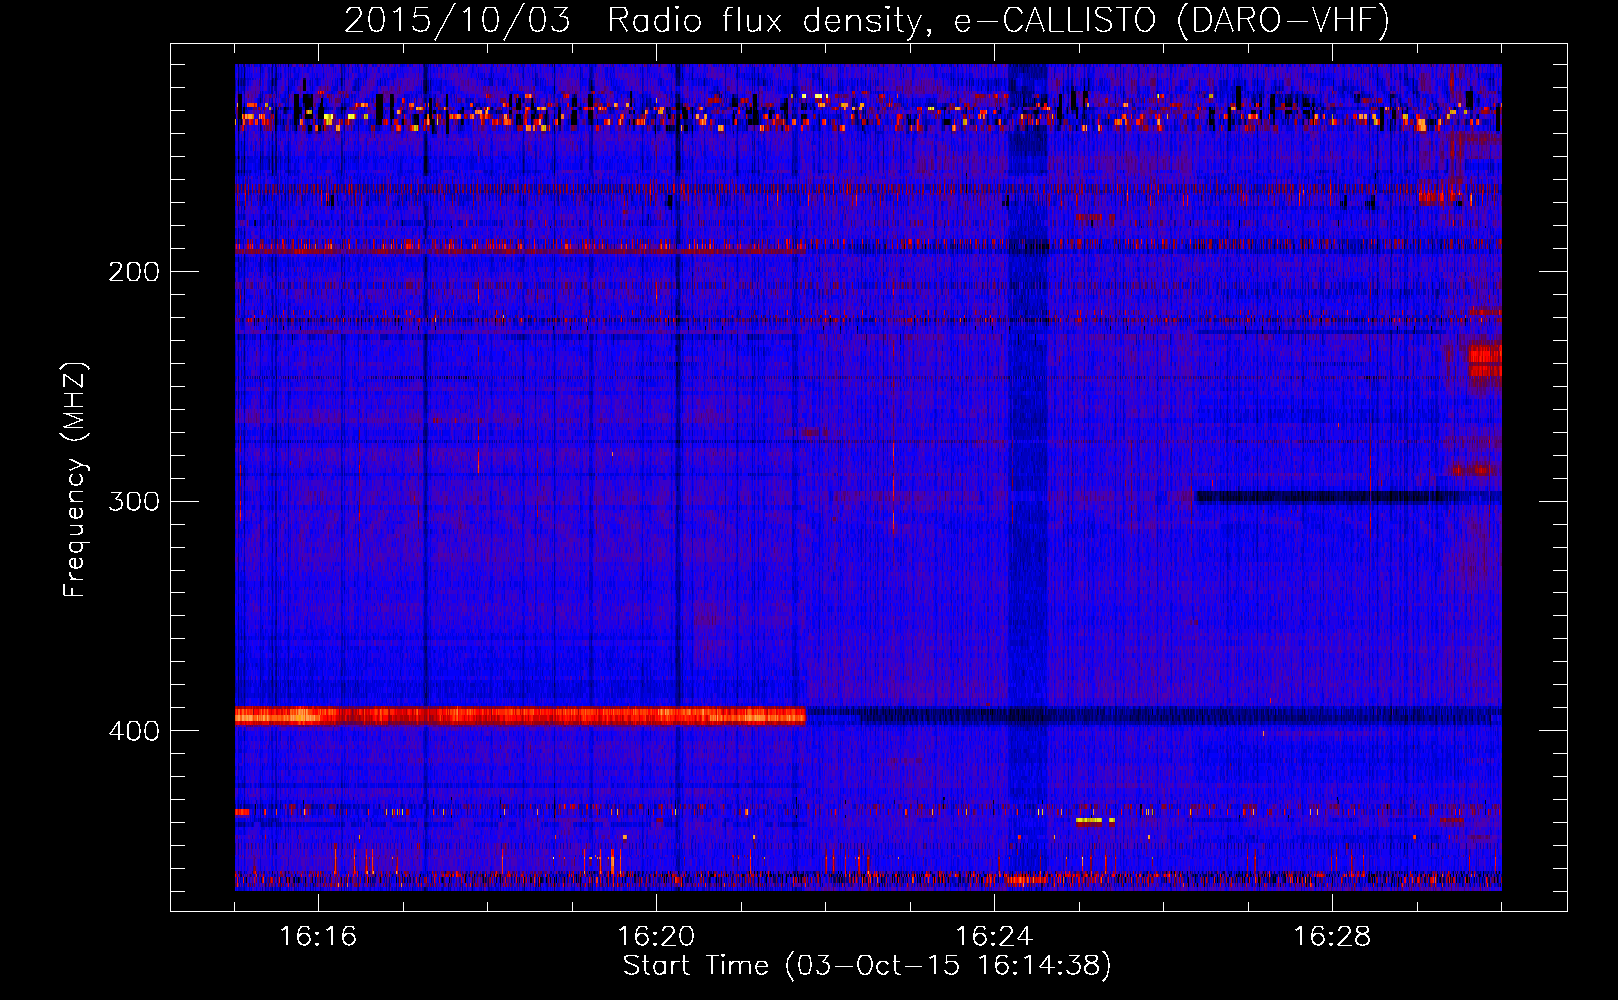Click the 16:20 time tick label
This screenshot has height=1000, width=1618.
(x=656, y=936)
